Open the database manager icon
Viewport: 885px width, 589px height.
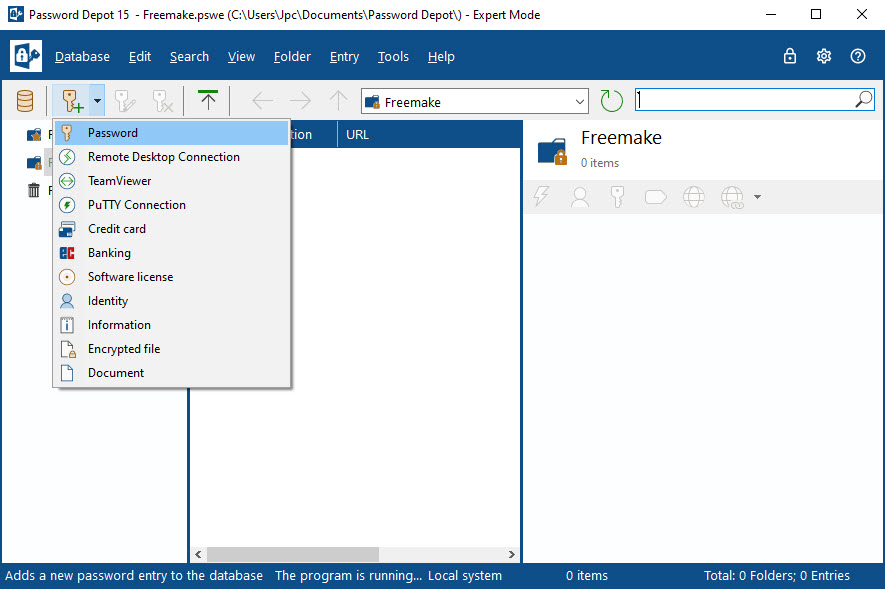pyautogui.click(x=25, y=101)
